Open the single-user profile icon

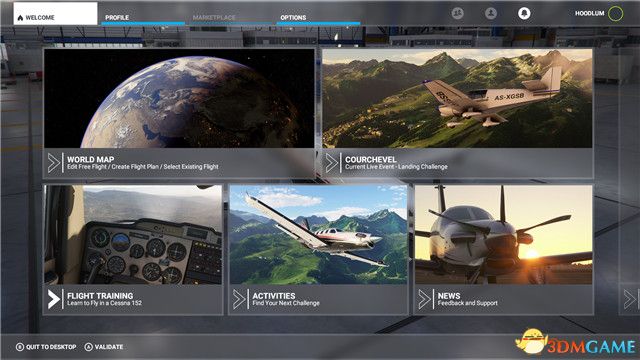tap(491, 13)
